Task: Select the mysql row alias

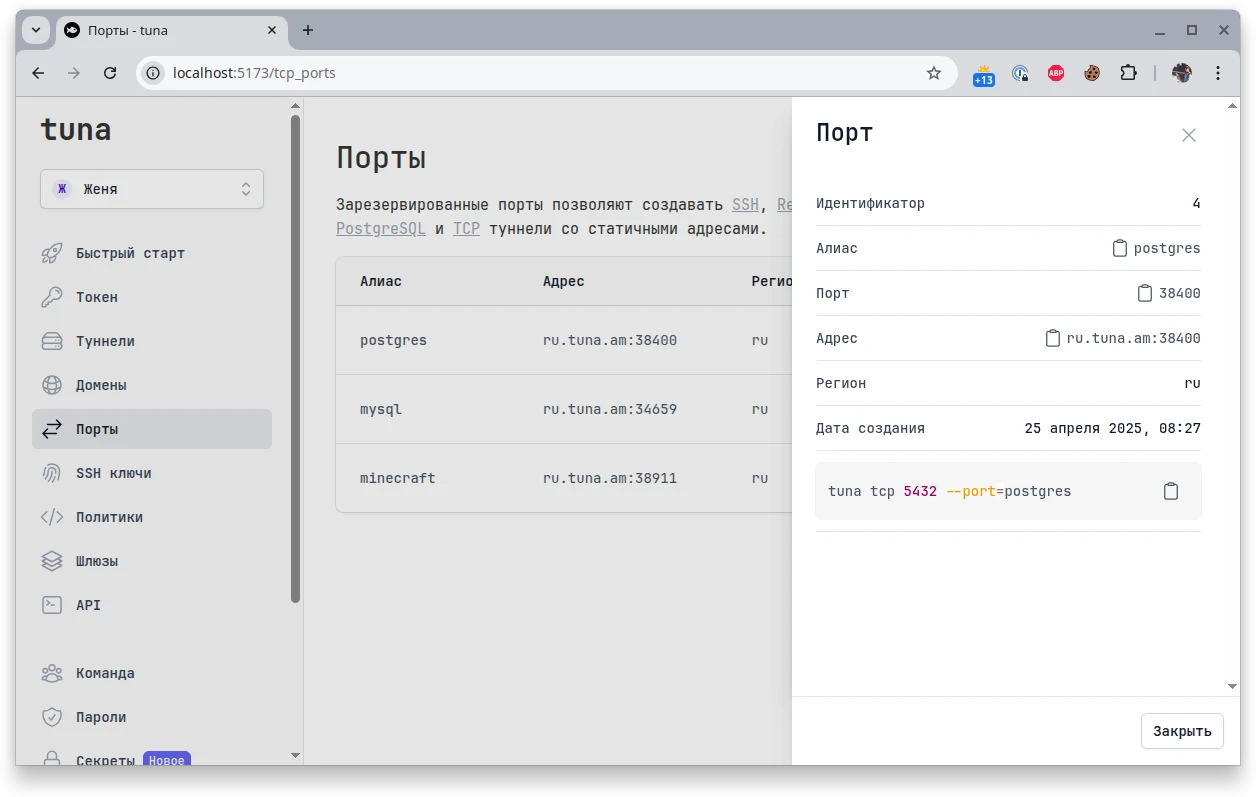Action: click(x=381, y=409)
